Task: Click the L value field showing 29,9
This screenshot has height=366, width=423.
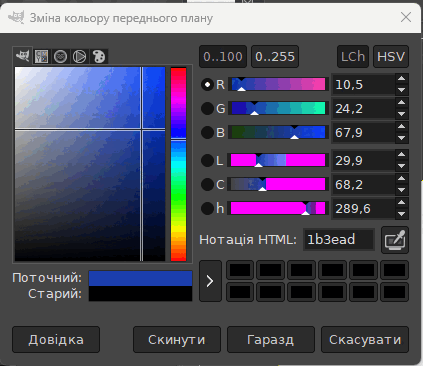Action: pos(364,161)
